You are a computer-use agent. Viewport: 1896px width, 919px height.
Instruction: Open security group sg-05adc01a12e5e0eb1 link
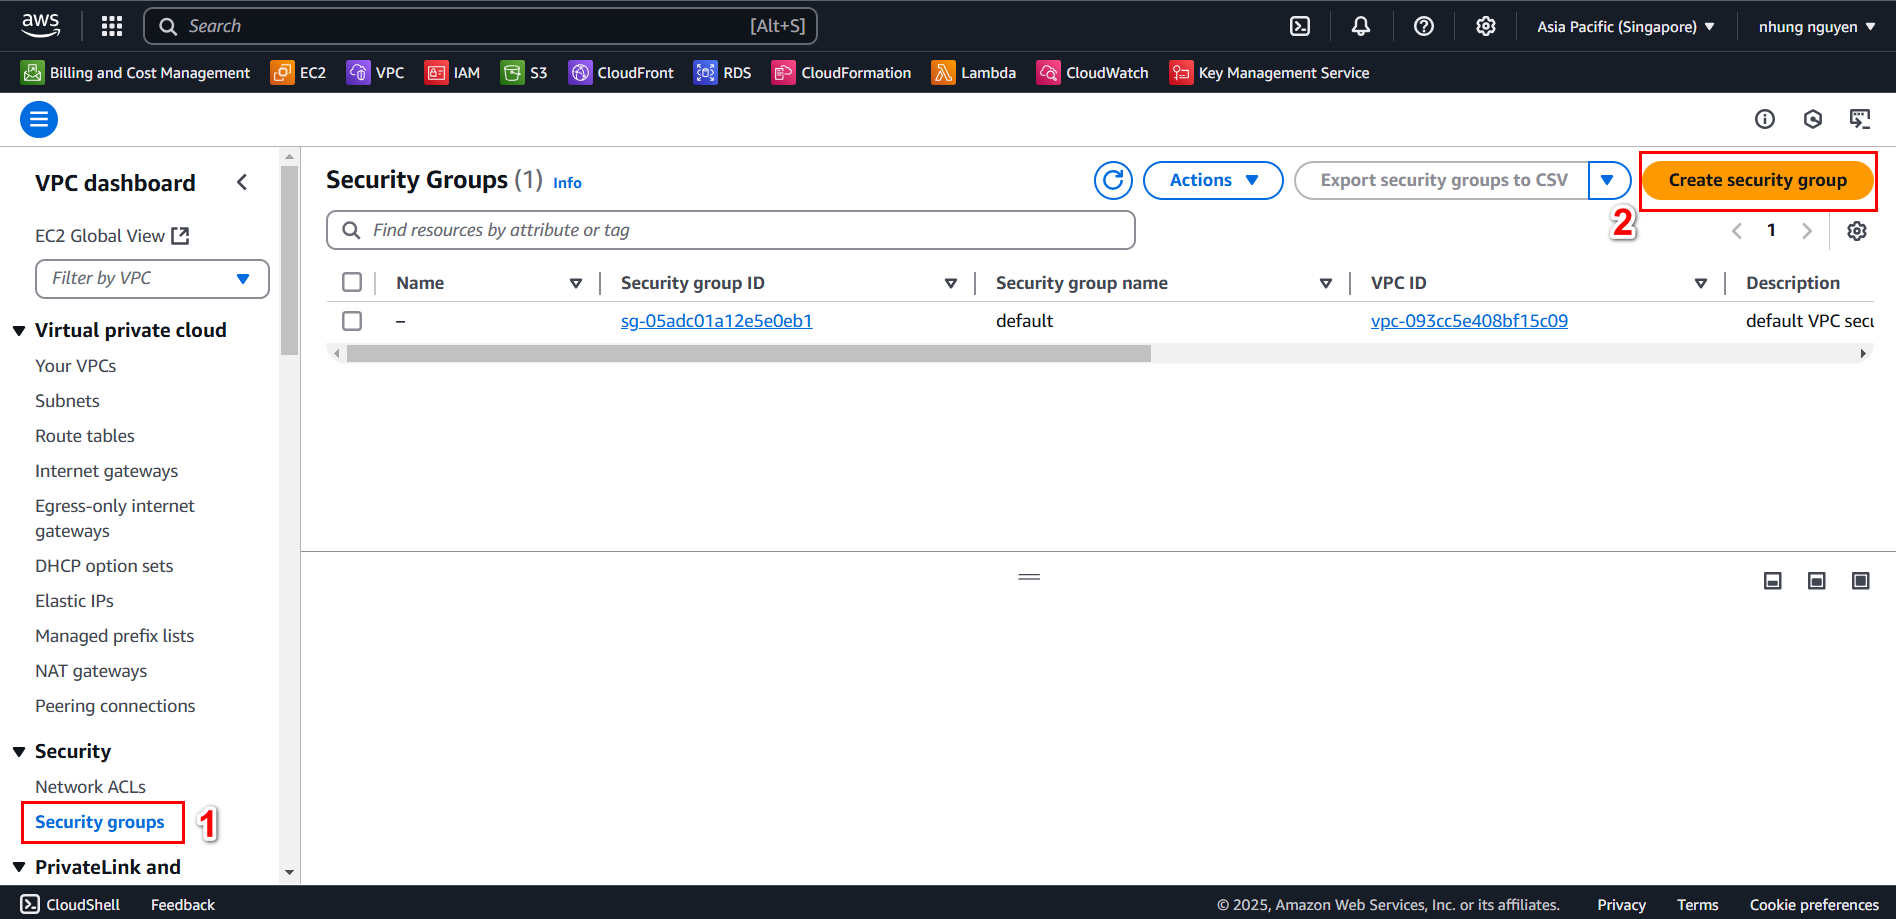click(716, 321)
